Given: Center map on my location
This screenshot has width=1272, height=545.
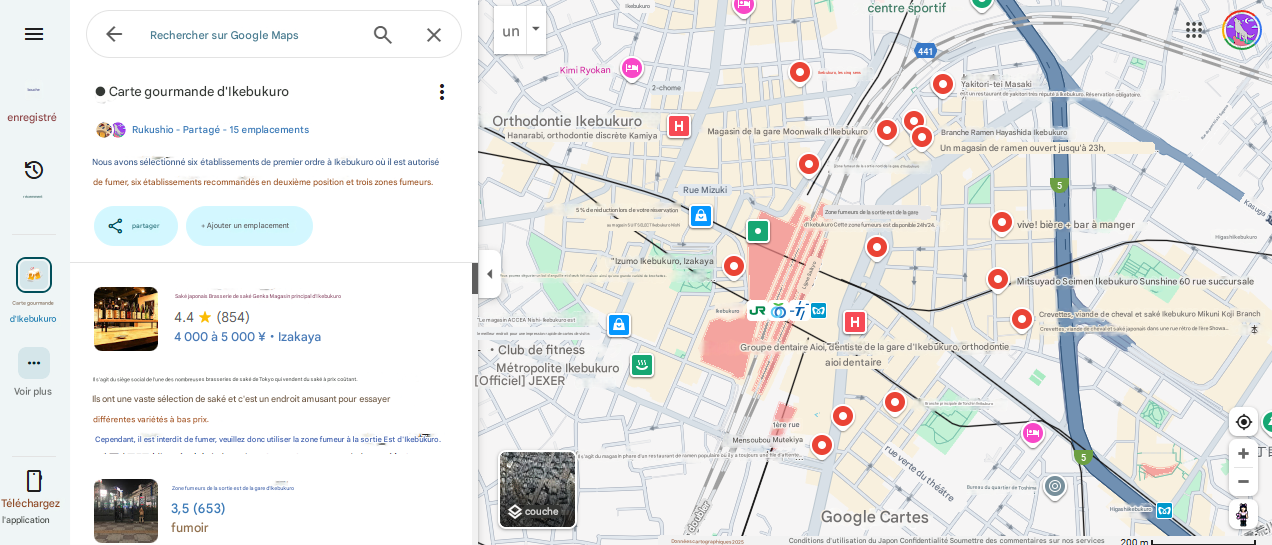Looking at the screenshot, I should point(1243,422).
